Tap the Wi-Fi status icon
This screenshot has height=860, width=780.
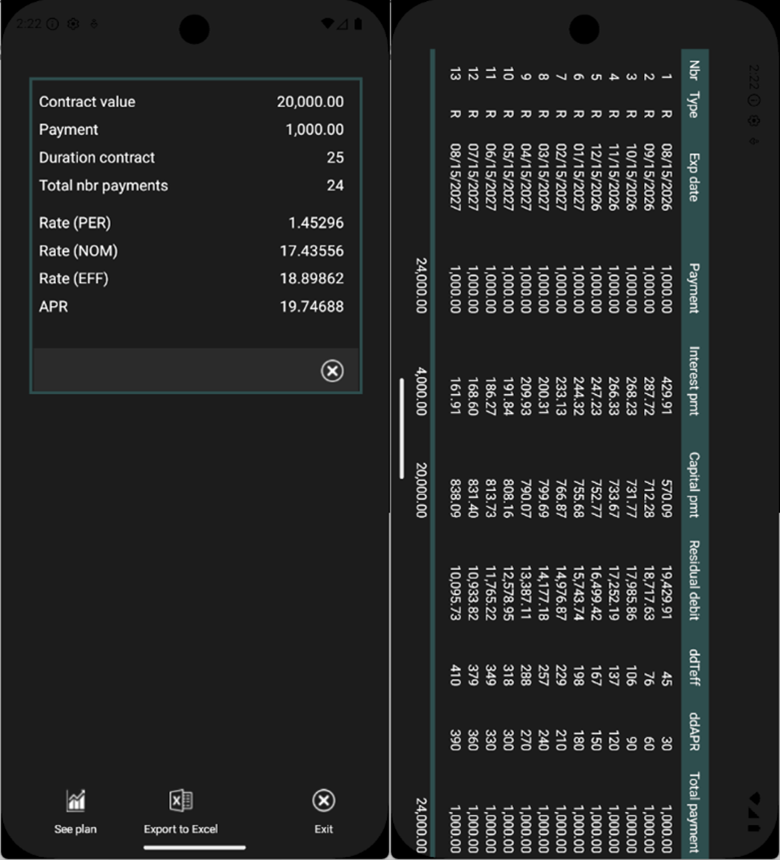(327, 24)
